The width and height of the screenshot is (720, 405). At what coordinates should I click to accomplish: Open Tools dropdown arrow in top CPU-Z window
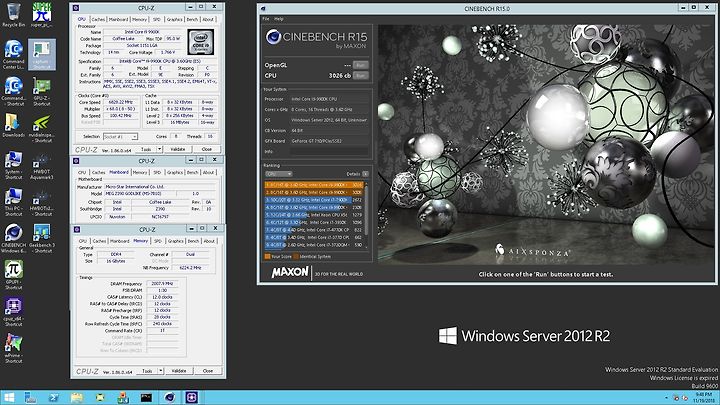click(x=159, y=149)
